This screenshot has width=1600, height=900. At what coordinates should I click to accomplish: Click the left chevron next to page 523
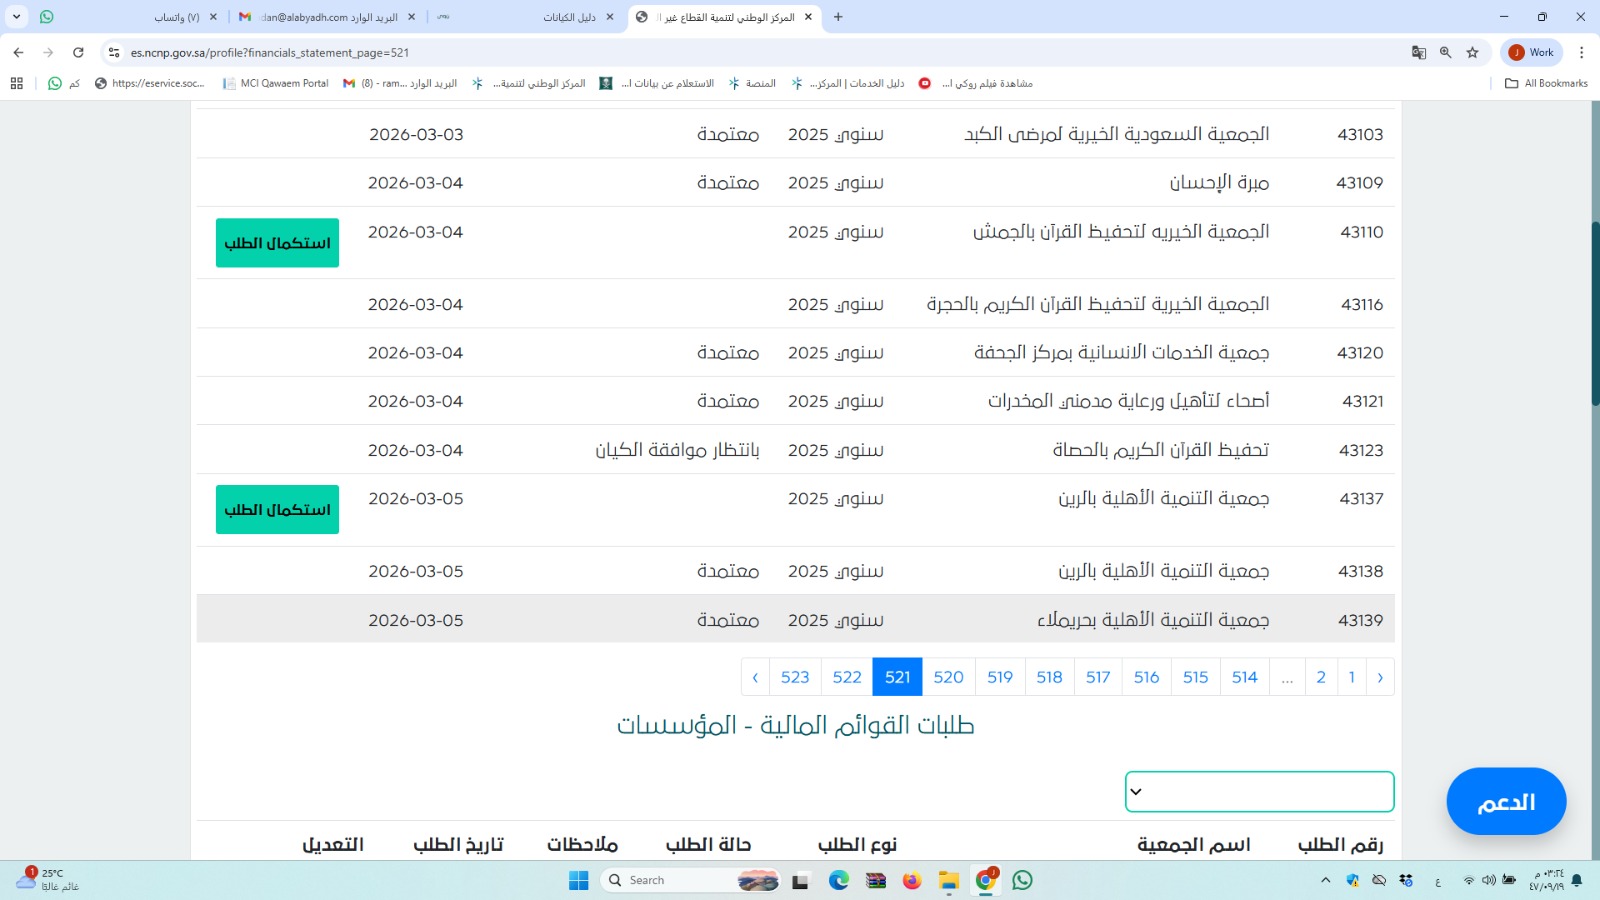click(755, 677)
